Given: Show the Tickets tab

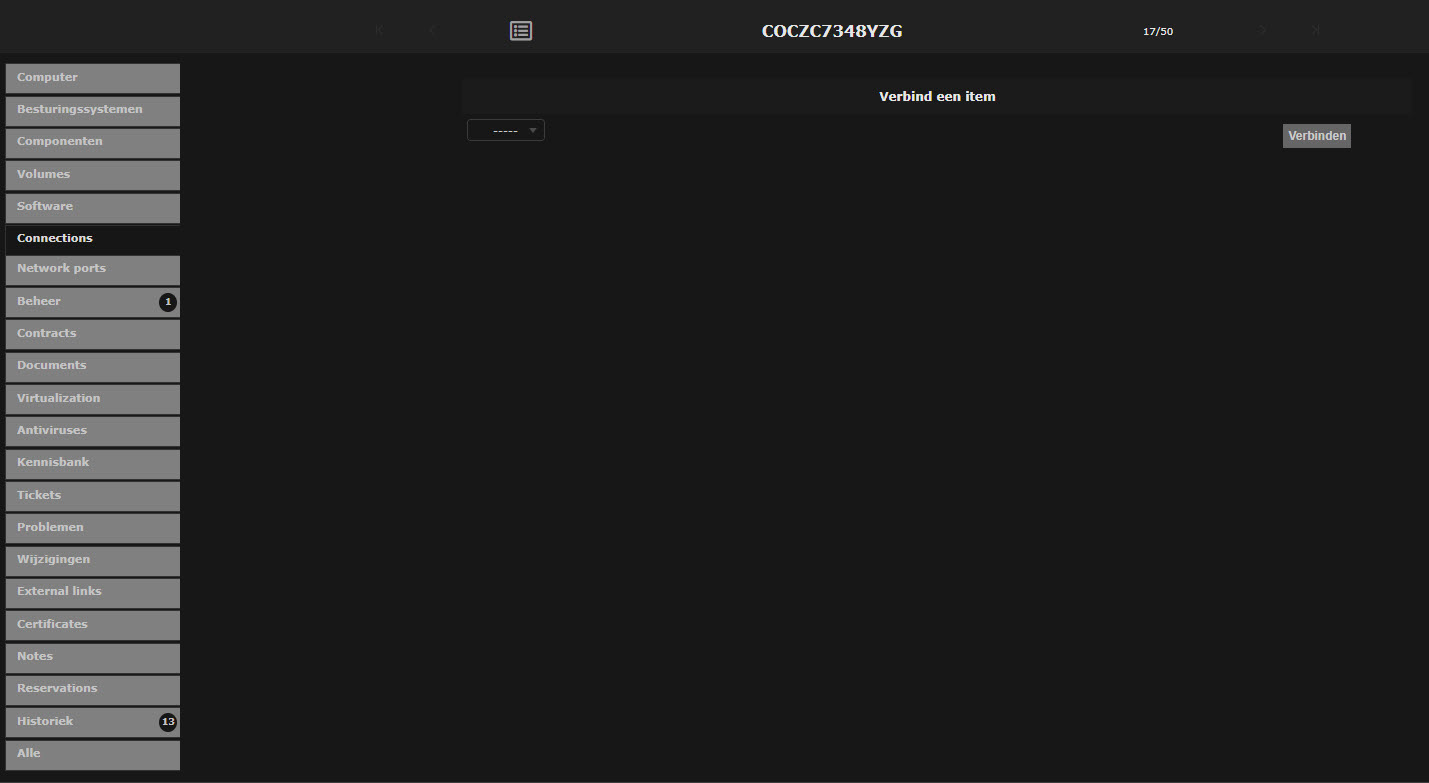Looking at the screenshot, I should [x=93, y=496].
